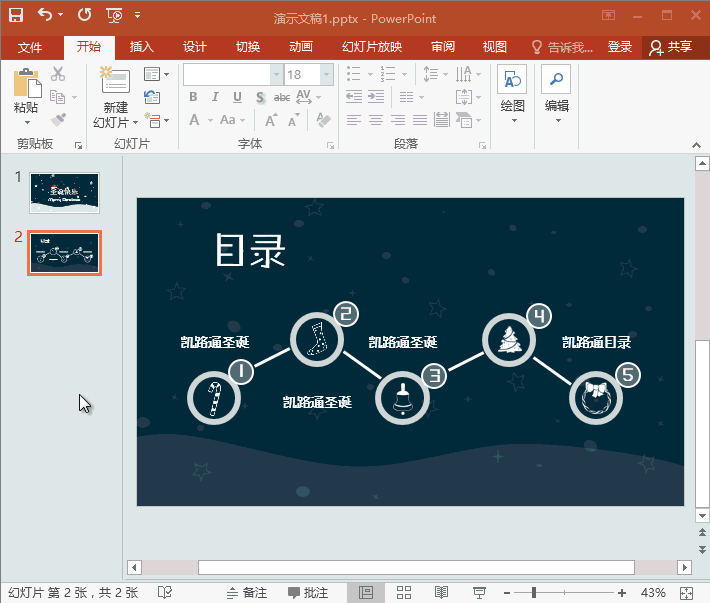
Task: Select slide 1 thumbnail in panel
Action: click(64, 192)
